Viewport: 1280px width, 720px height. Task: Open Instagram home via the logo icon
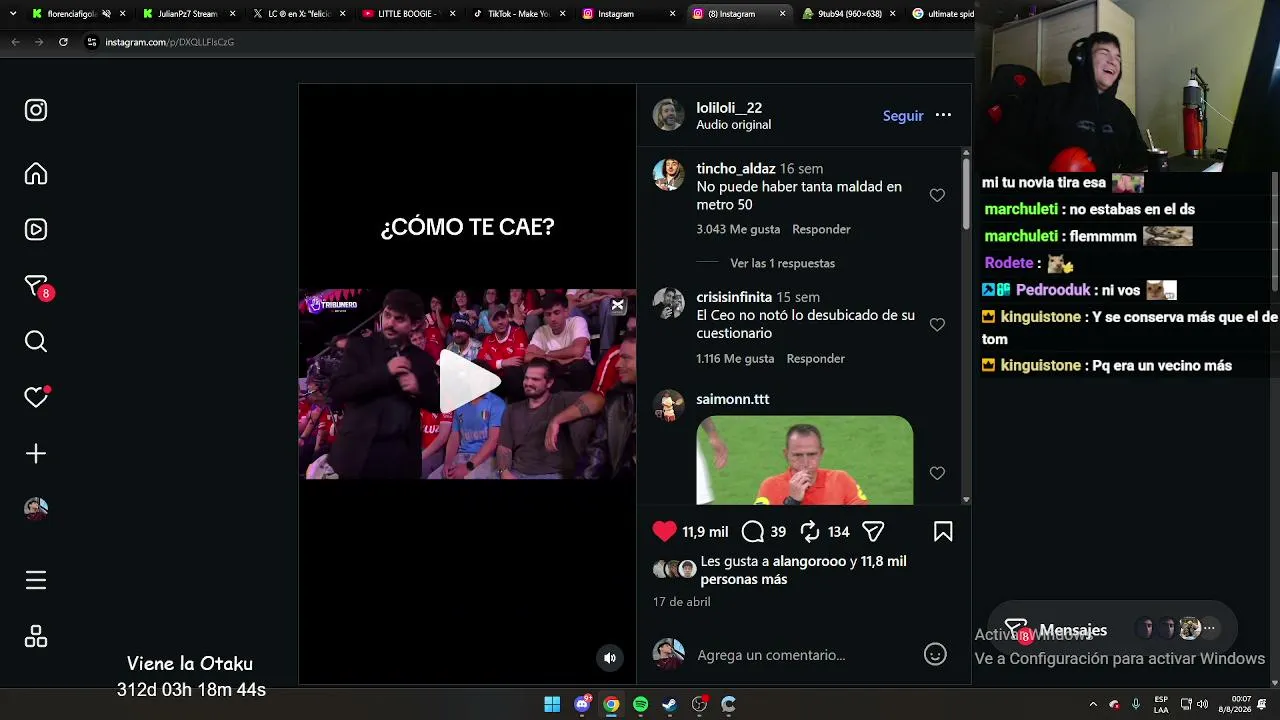coord(36,110)
